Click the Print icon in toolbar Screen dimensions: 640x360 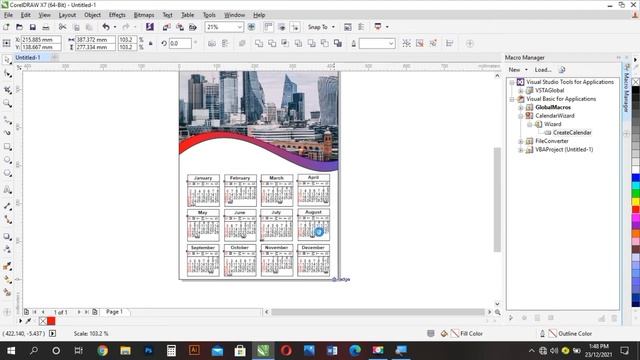pos(46,27)
